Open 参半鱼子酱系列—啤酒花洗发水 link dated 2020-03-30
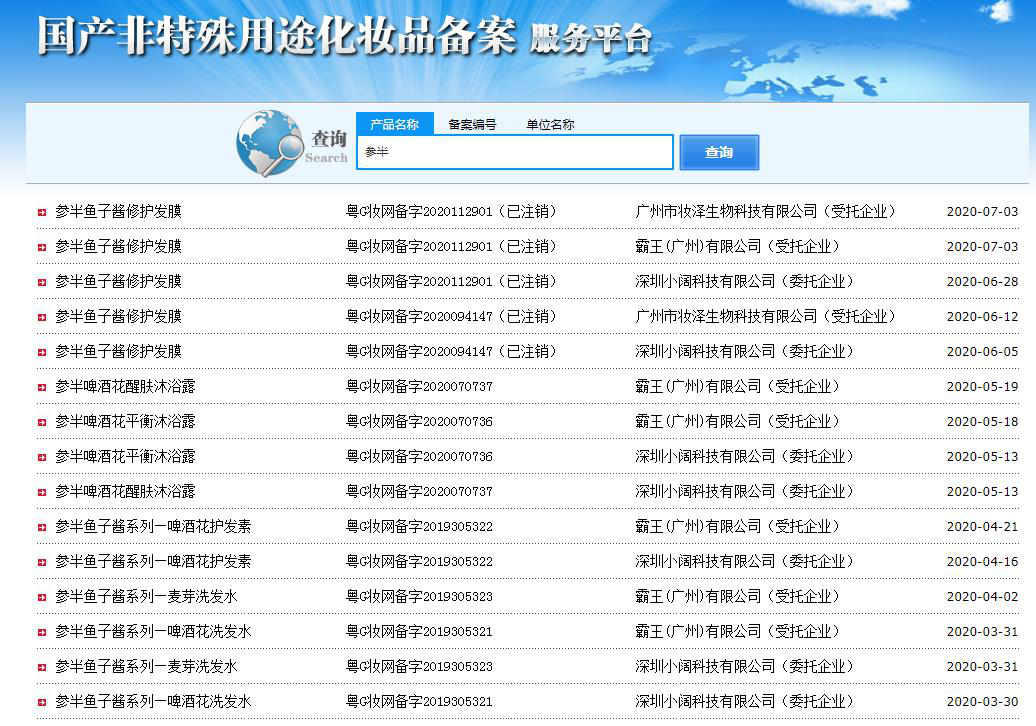The width and height of the screenshot is (1036, 726). point(153,702)
